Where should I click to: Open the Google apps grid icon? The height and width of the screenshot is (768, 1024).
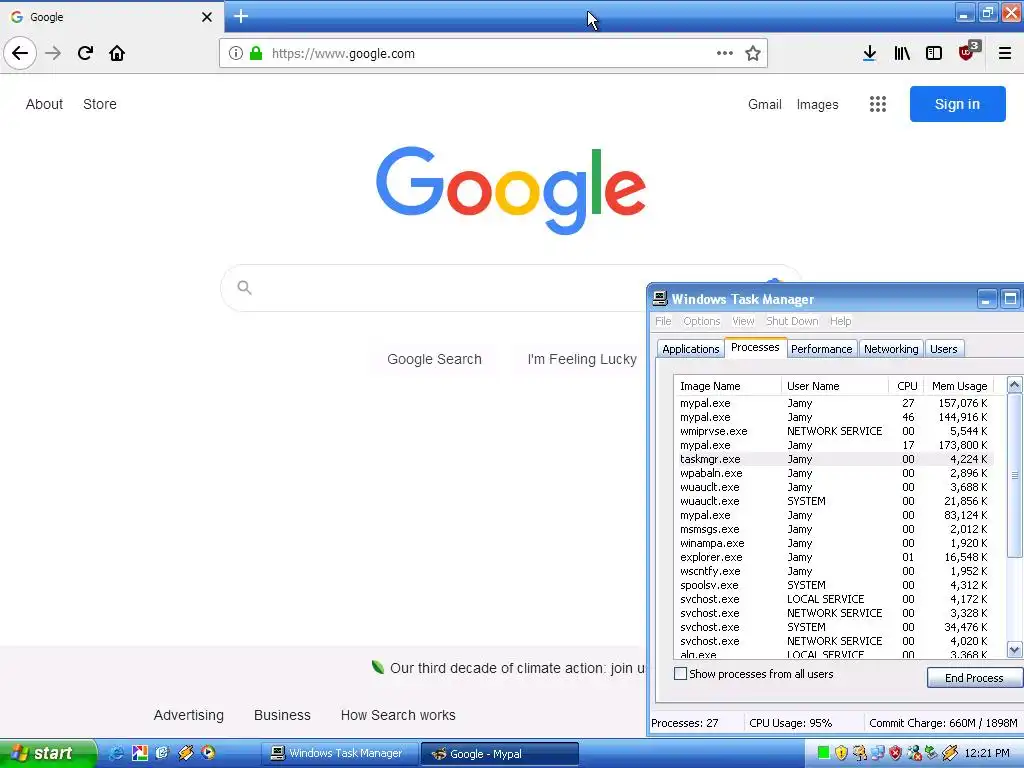(x=878, y=104)
